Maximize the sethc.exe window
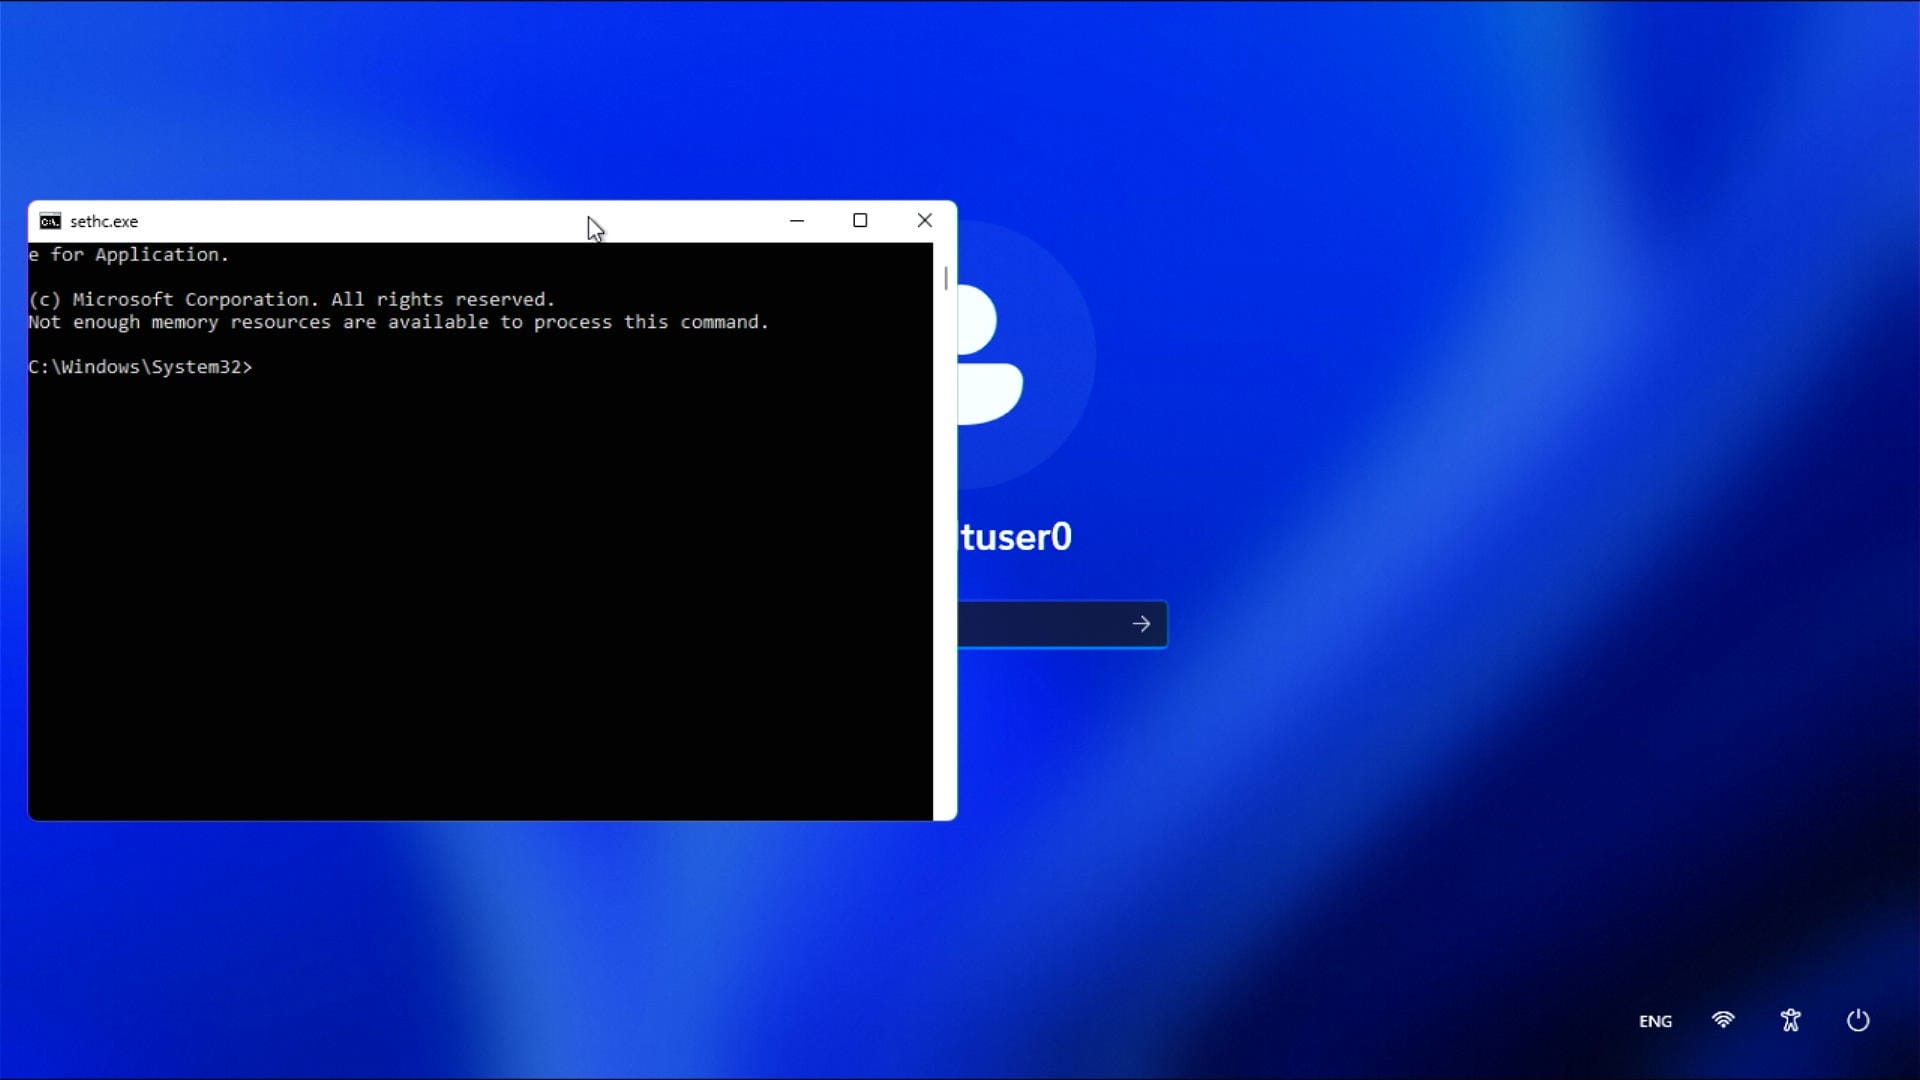Image resolution: width=1920 pixels, height=1080 pixels. tap(860, 221)
